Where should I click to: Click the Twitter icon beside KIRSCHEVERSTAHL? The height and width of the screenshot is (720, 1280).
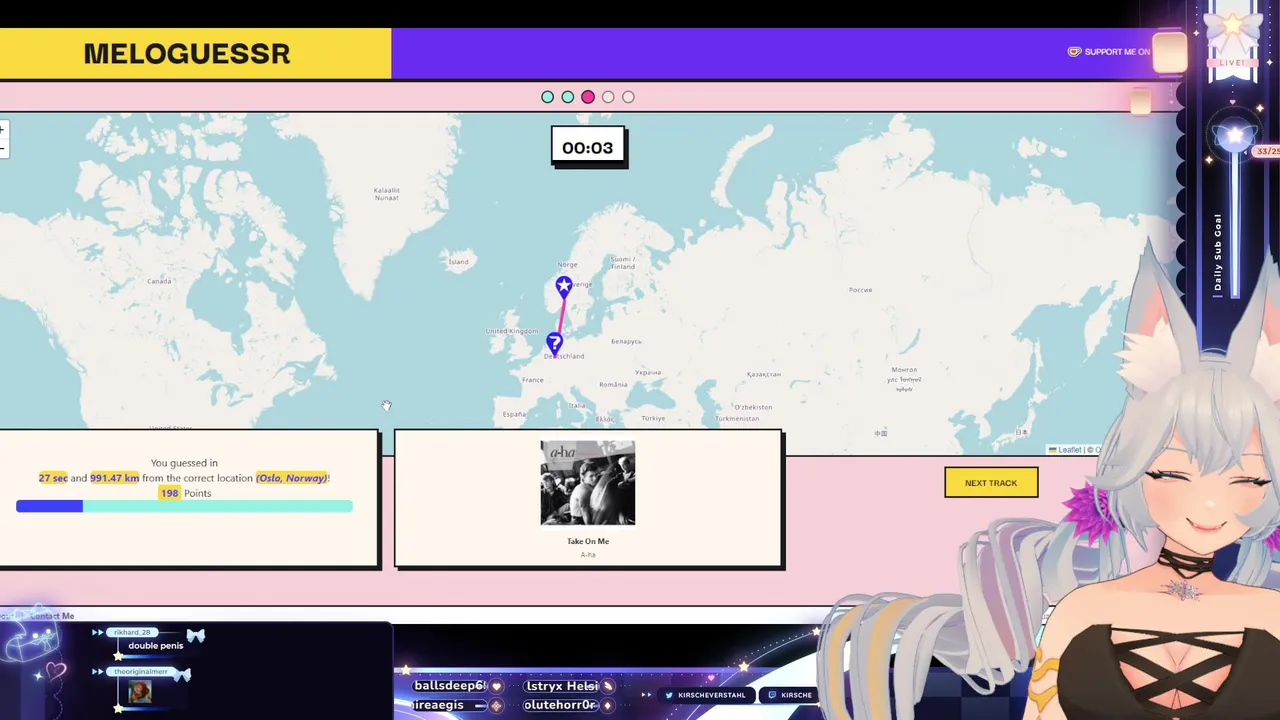pos(669,695)
